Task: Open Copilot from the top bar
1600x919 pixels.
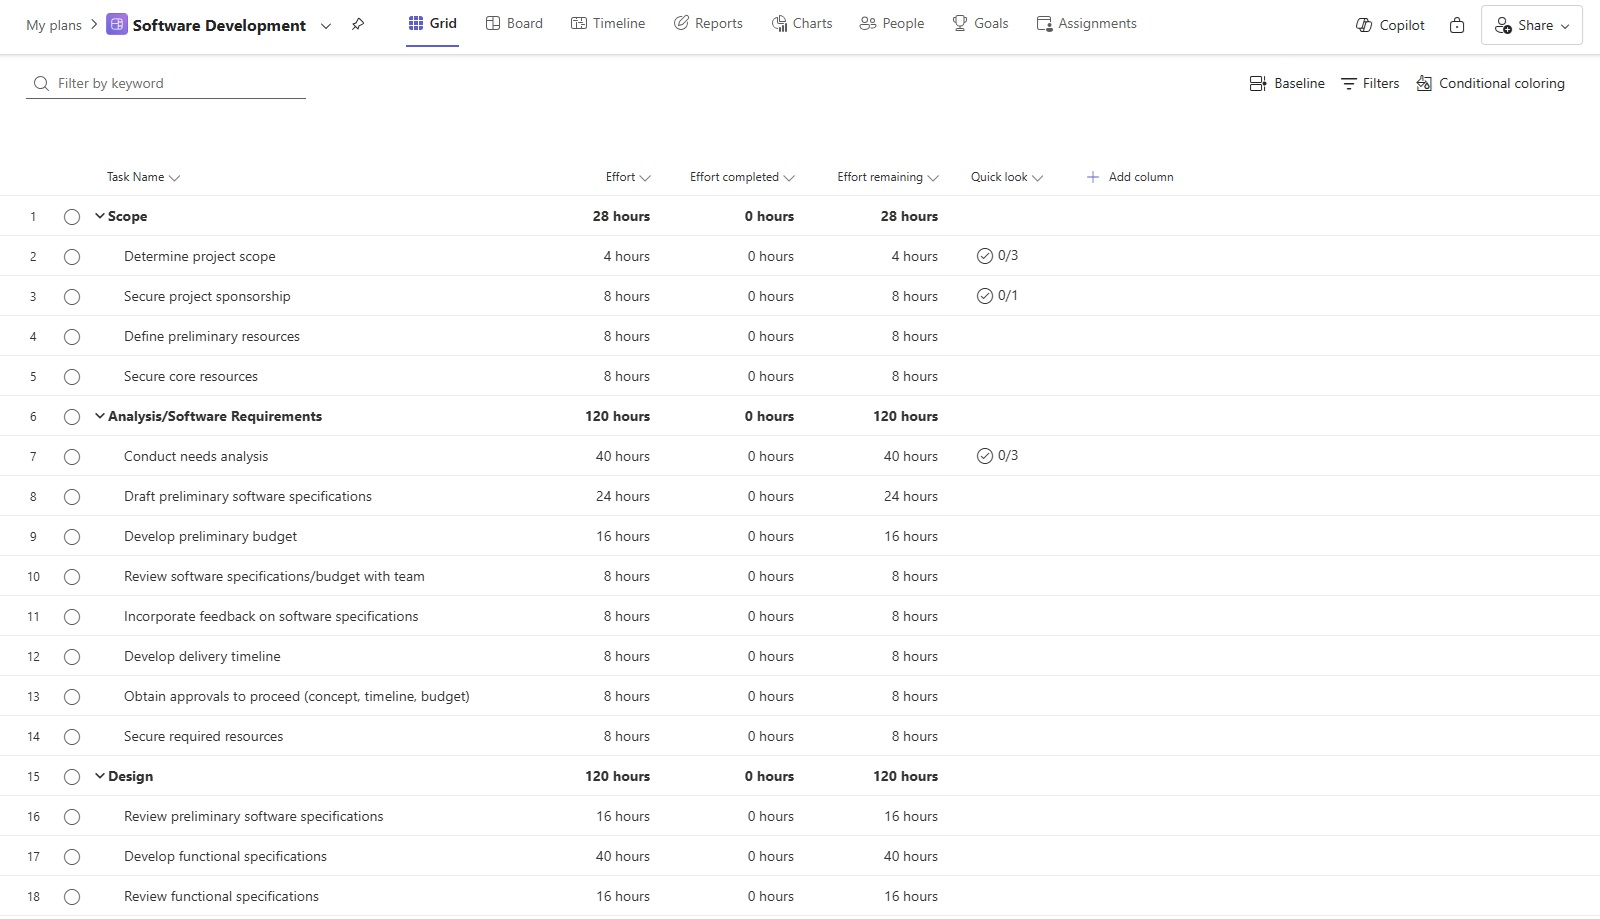Action: pyautogui.click(x=1390, y=25)
